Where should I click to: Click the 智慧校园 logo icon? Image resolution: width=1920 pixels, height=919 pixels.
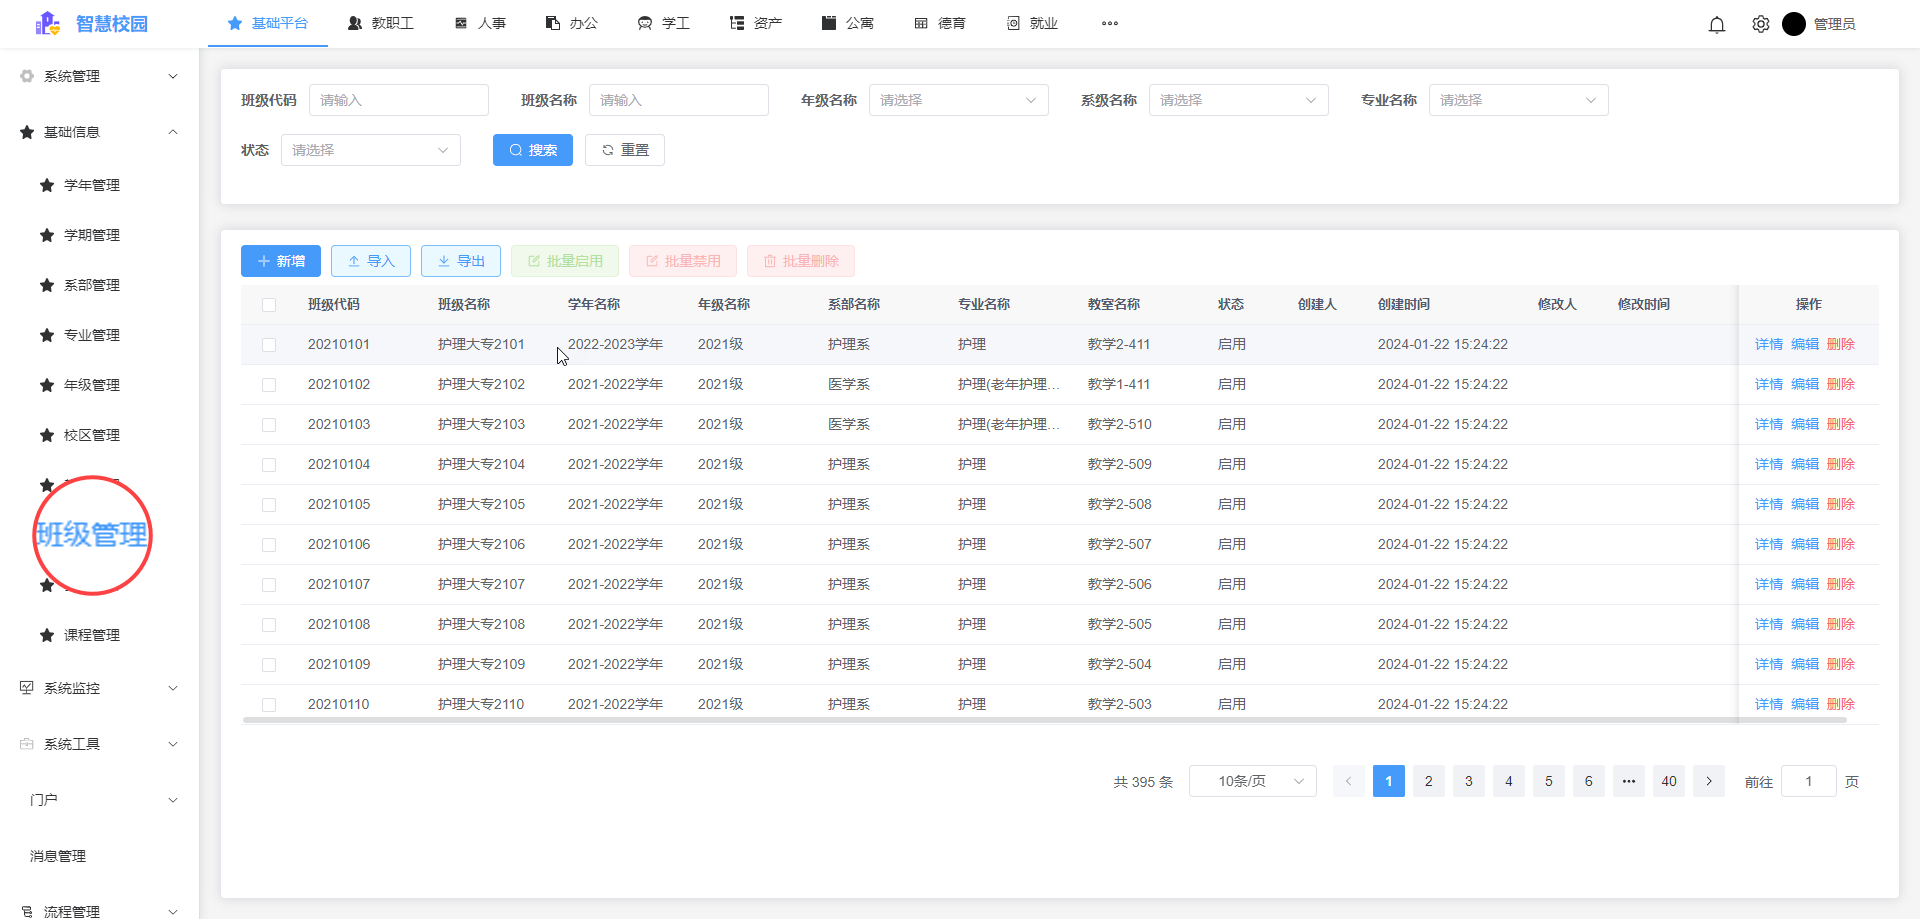pyautogui.click(x=47, y=23)
